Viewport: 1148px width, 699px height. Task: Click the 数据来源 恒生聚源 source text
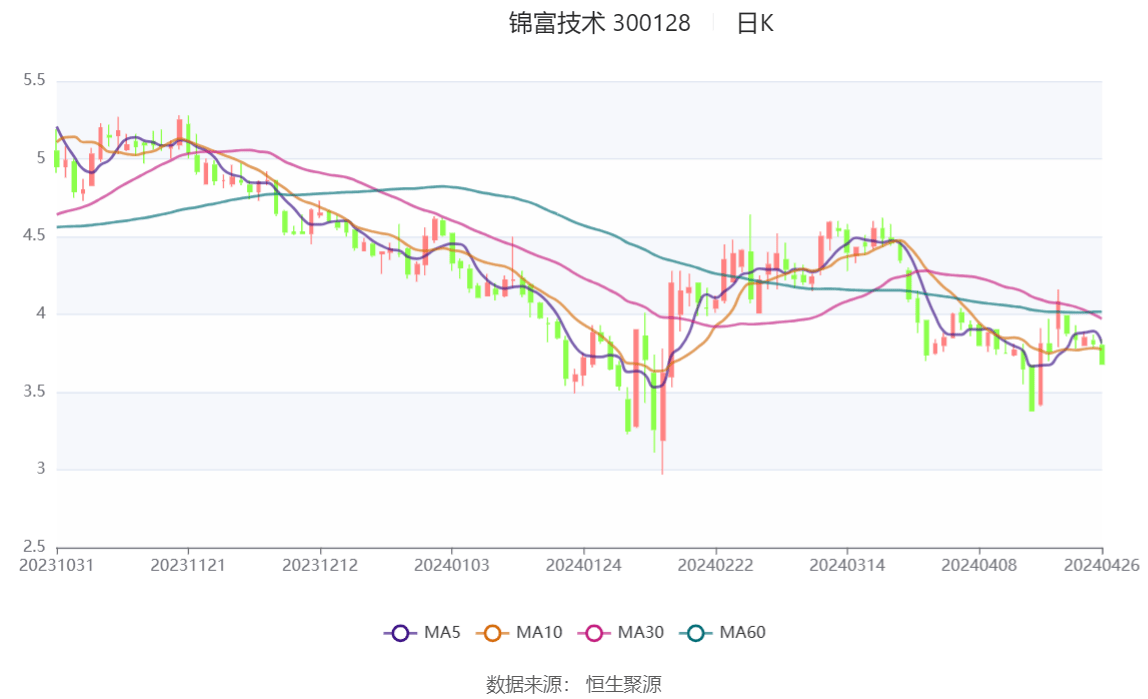coord(574,685)
